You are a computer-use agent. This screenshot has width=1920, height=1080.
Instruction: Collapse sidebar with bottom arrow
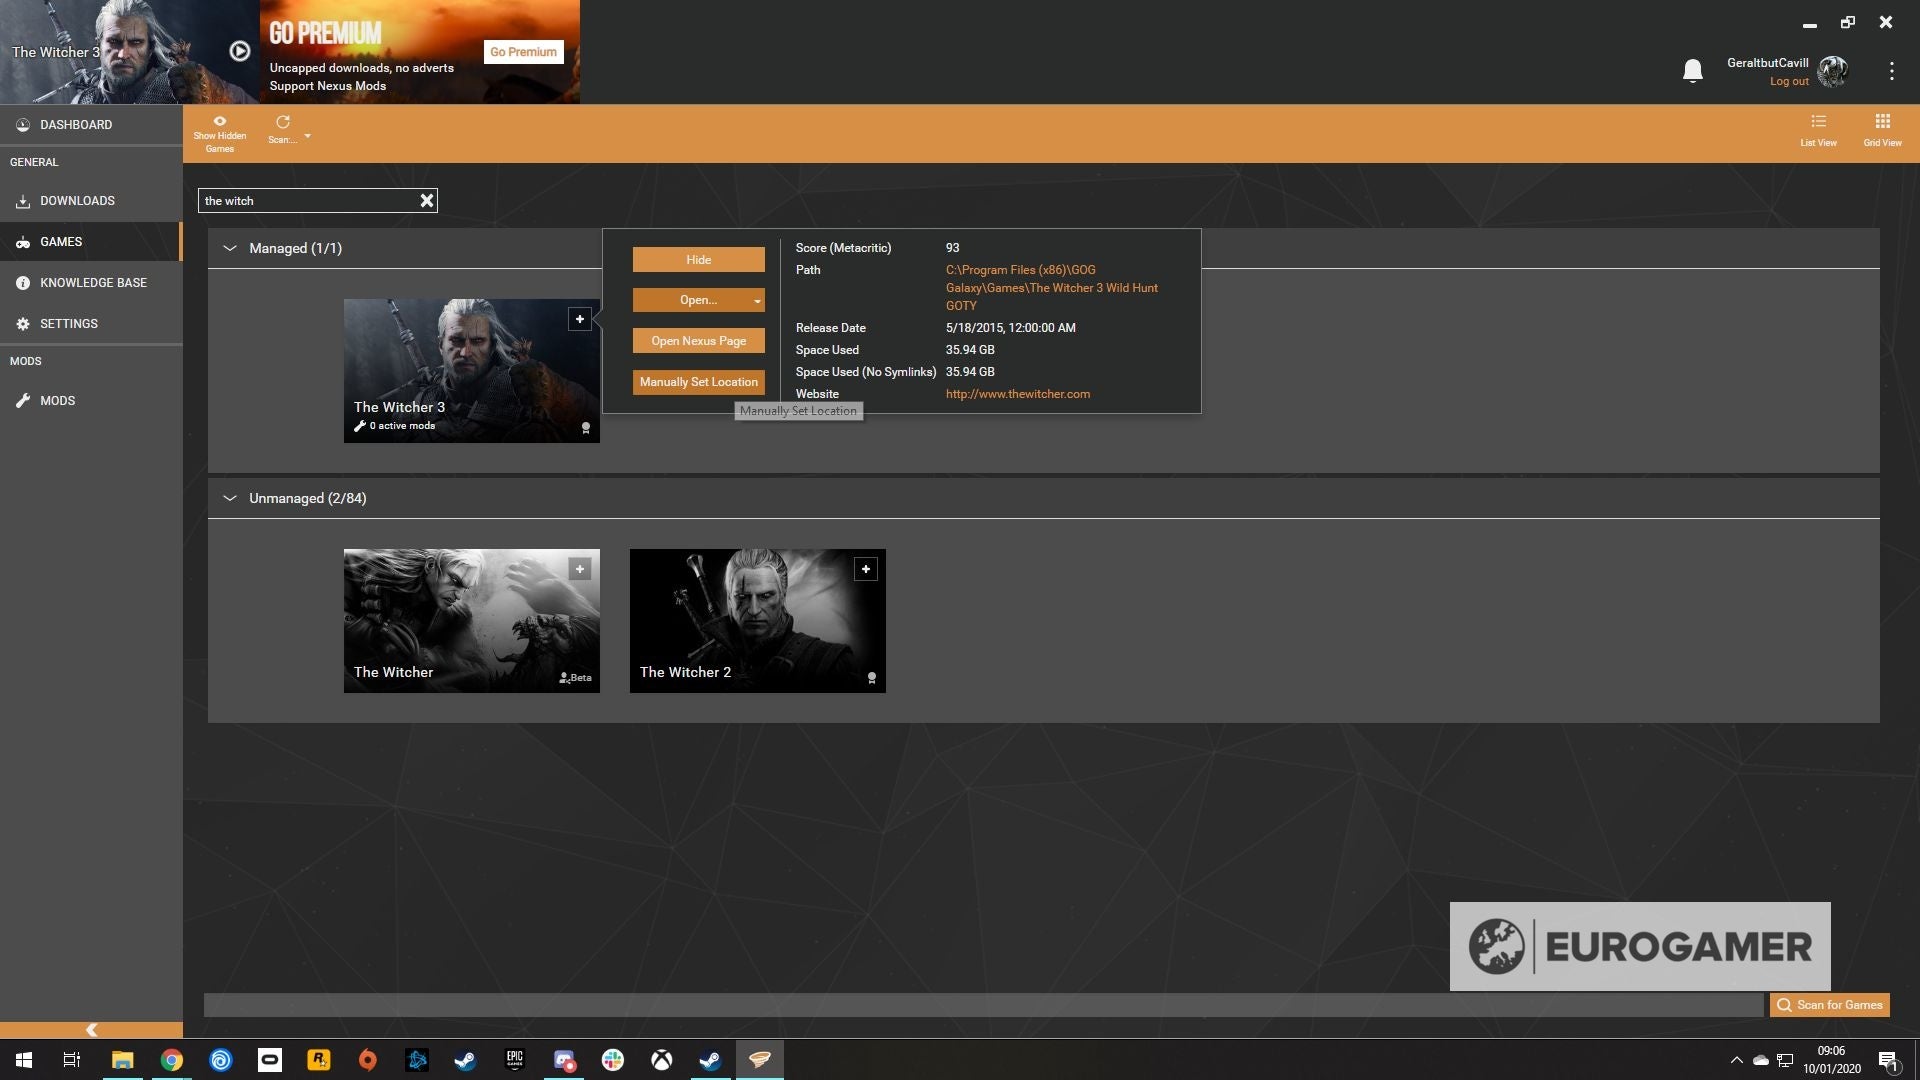coord(91,1029)
